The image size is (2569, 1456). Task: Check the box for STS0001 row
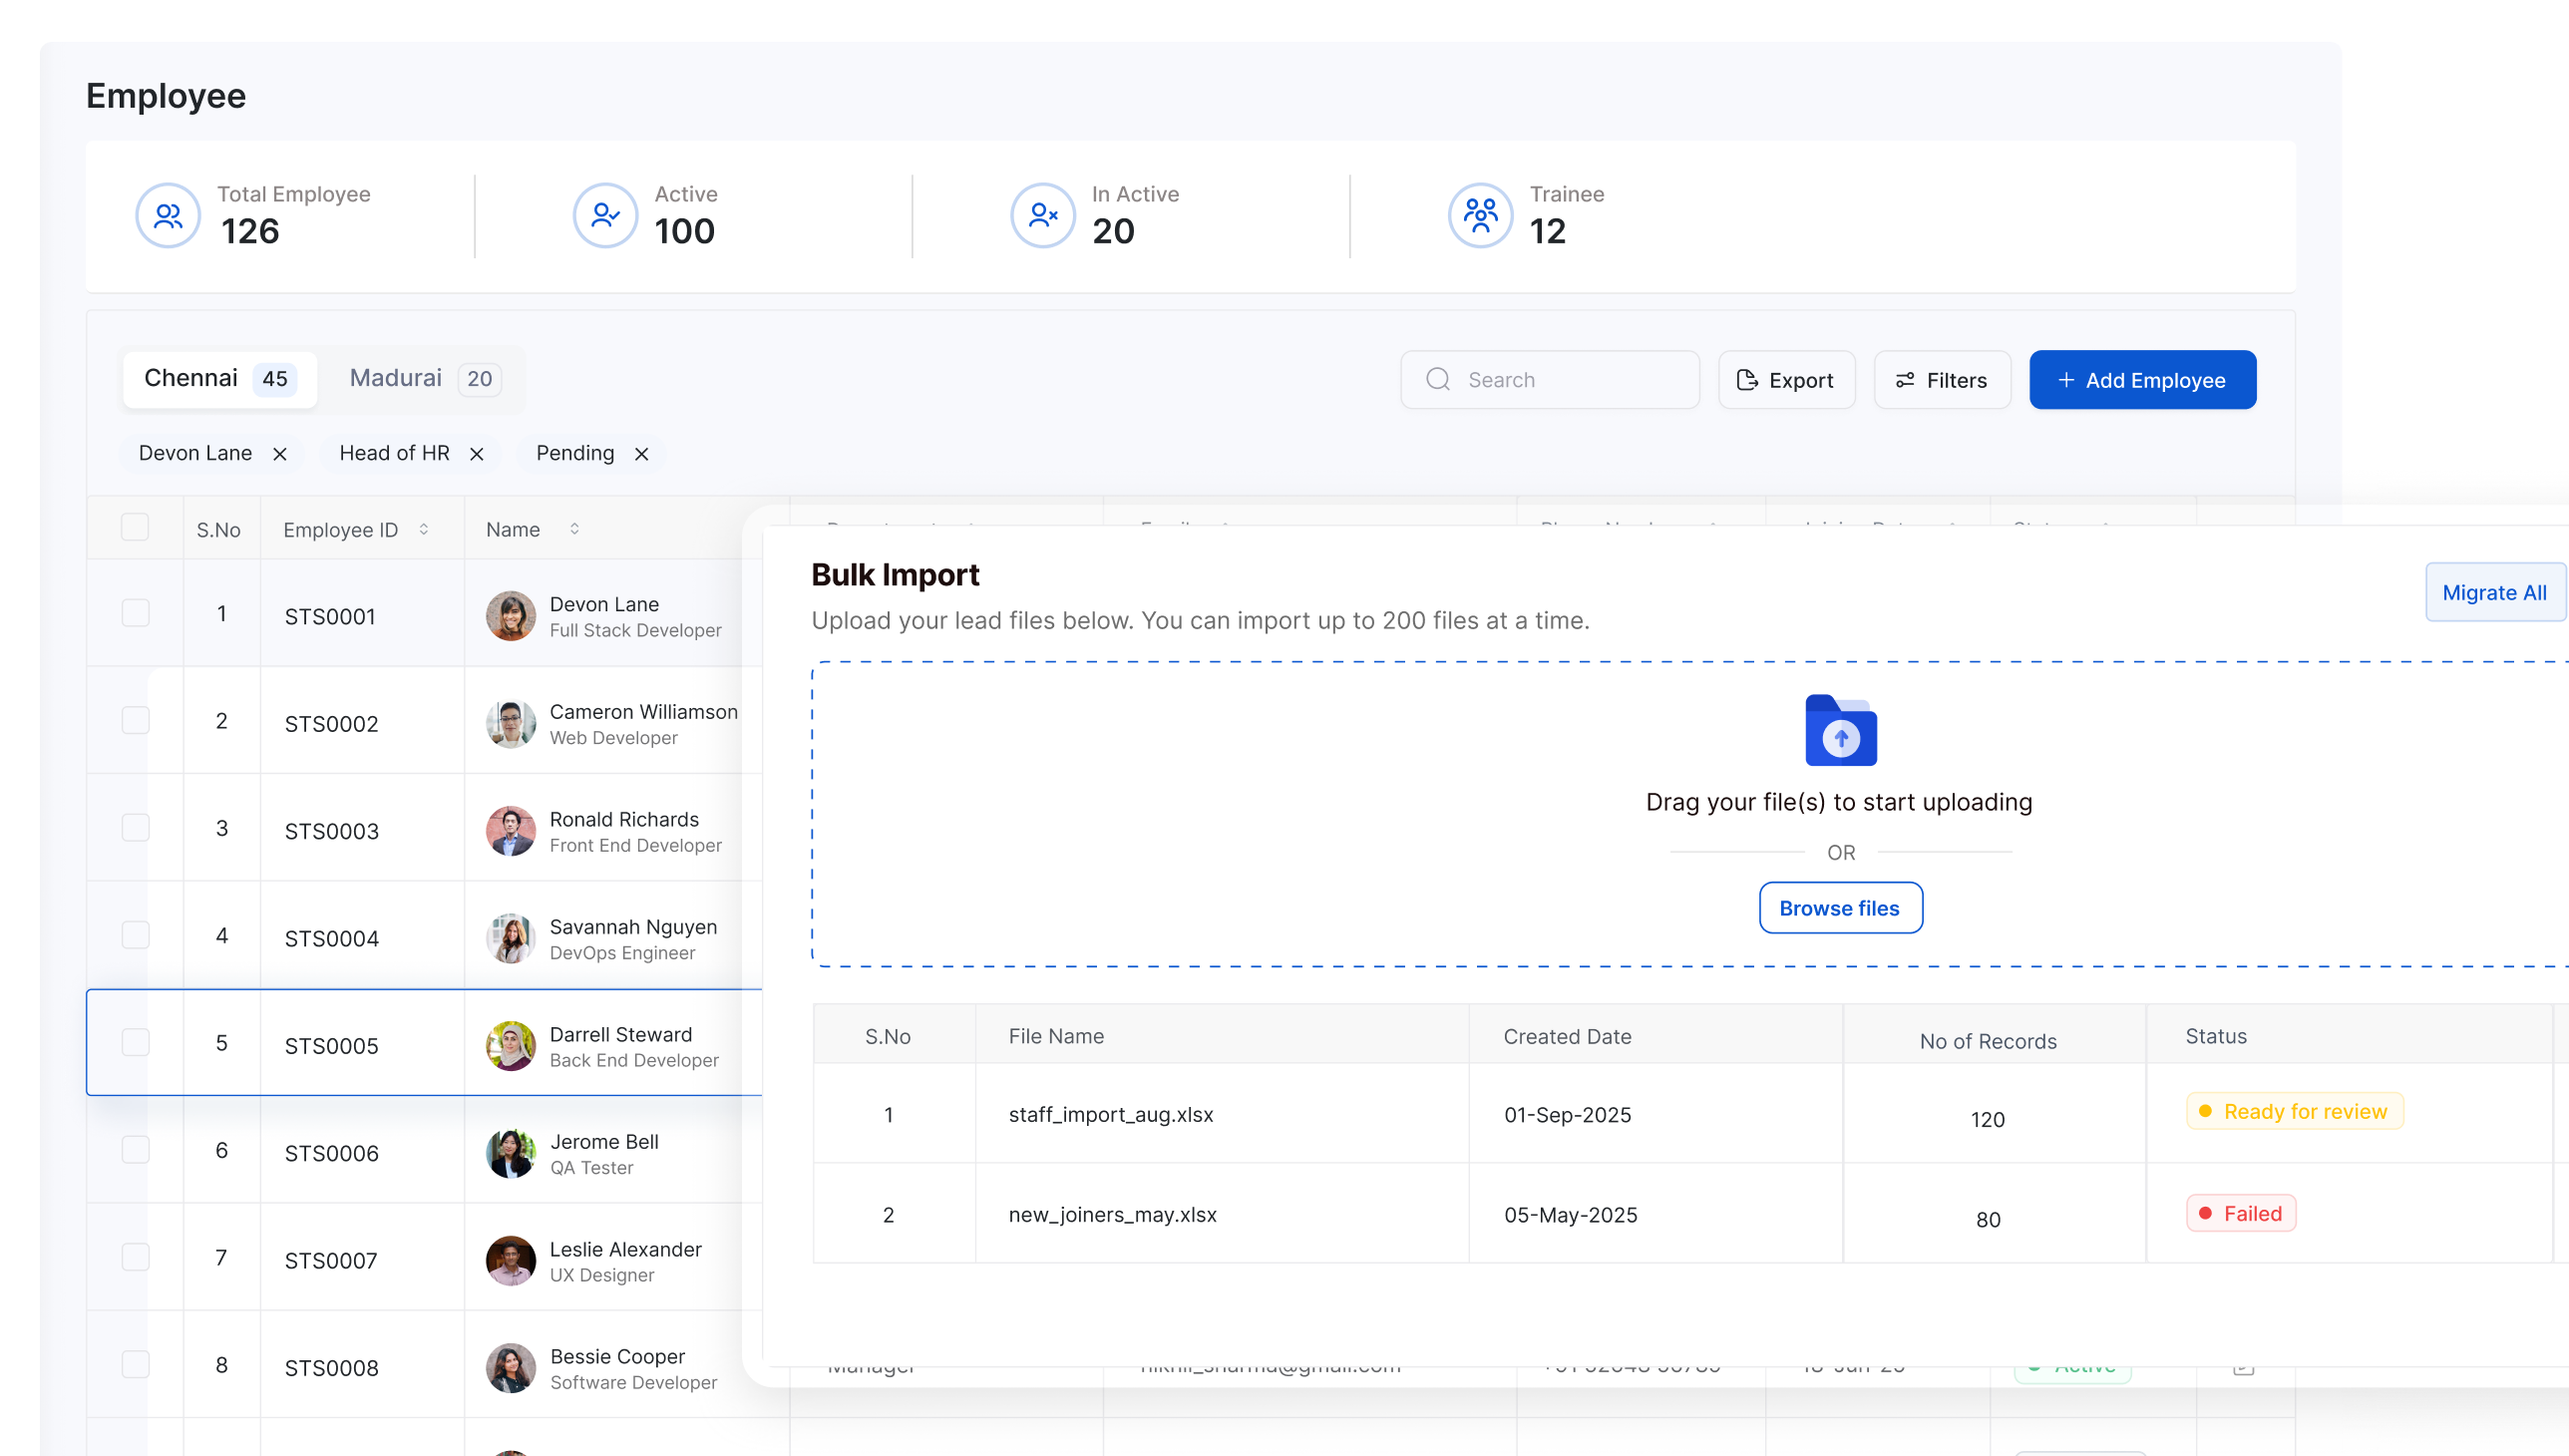coord(135,613)
